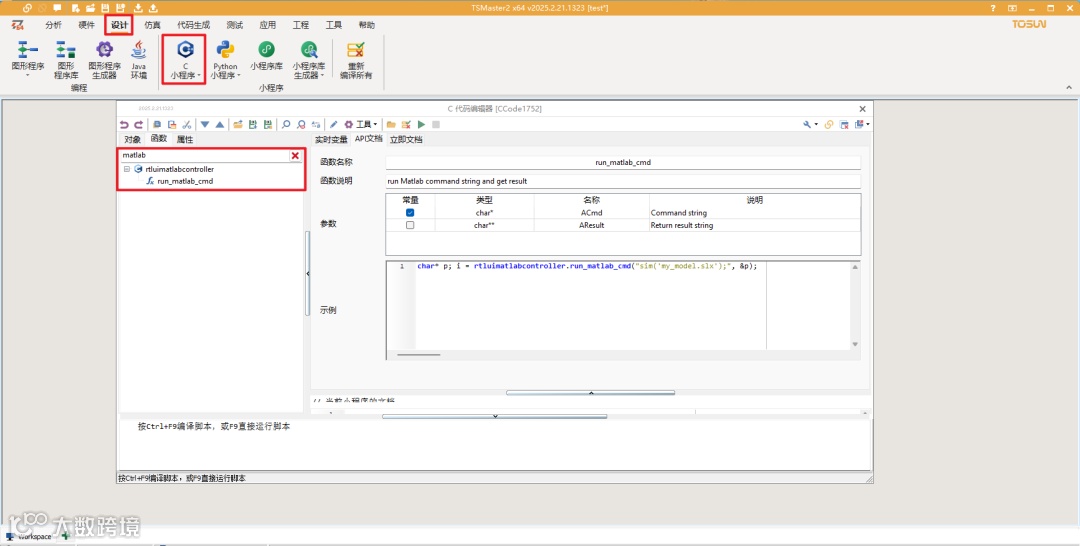Viewport: 1080px width, 546px height.
Task: Open the dropdown arrow beside the wrench icon
Action: pos(816,125)
